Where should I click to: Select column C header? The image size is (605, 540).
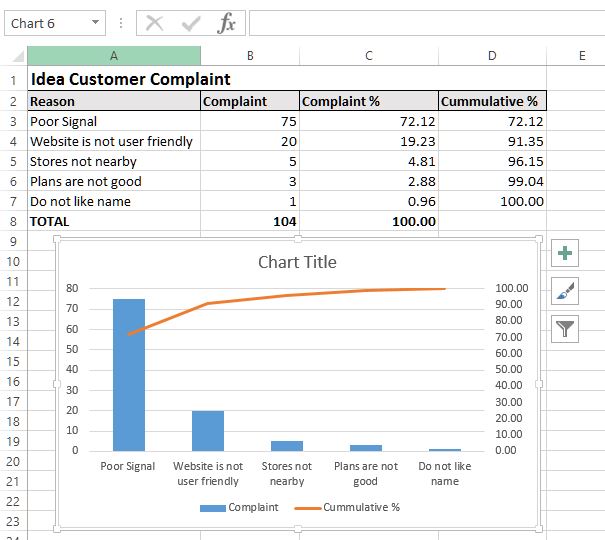[369, 56]
